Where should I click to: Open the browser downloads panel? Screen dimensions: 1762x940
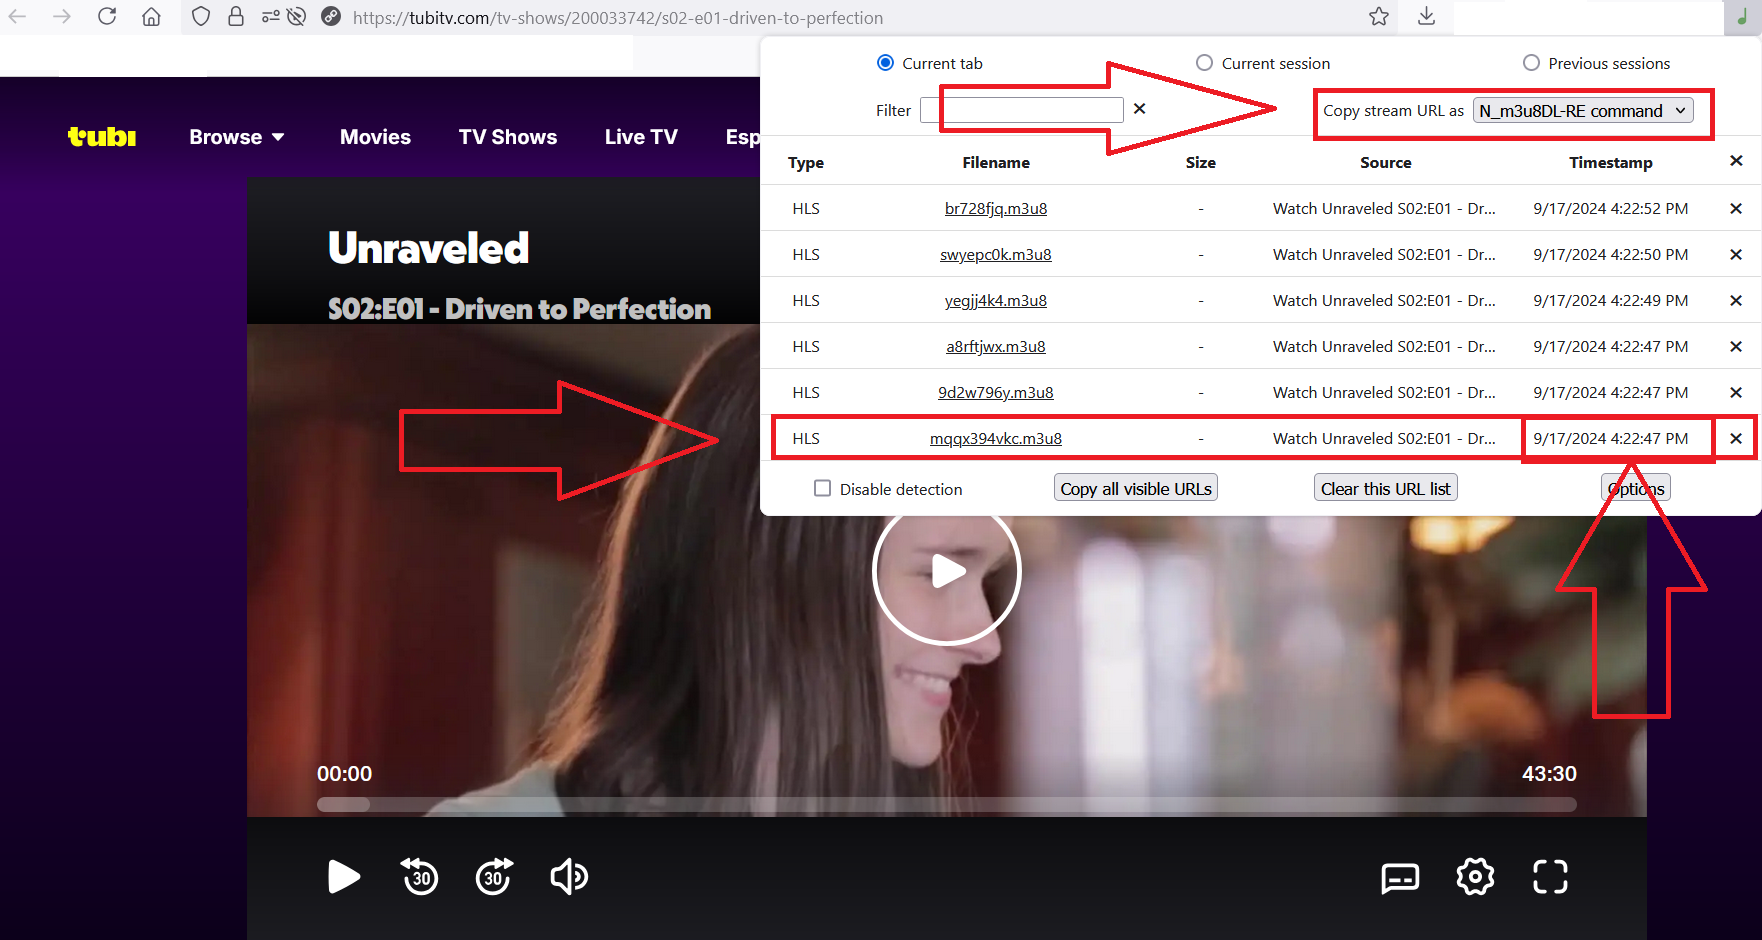(1427, 17)
